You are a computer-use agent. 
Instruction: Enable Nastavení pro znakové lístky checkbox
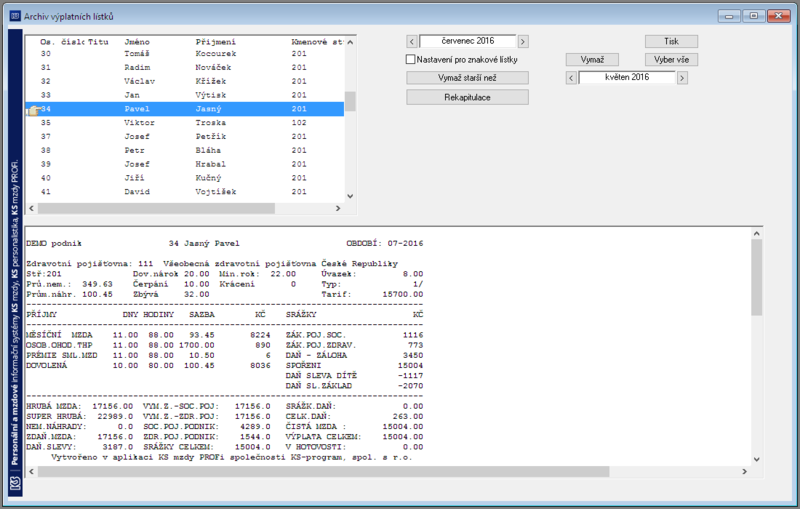[x=411, y=60]
